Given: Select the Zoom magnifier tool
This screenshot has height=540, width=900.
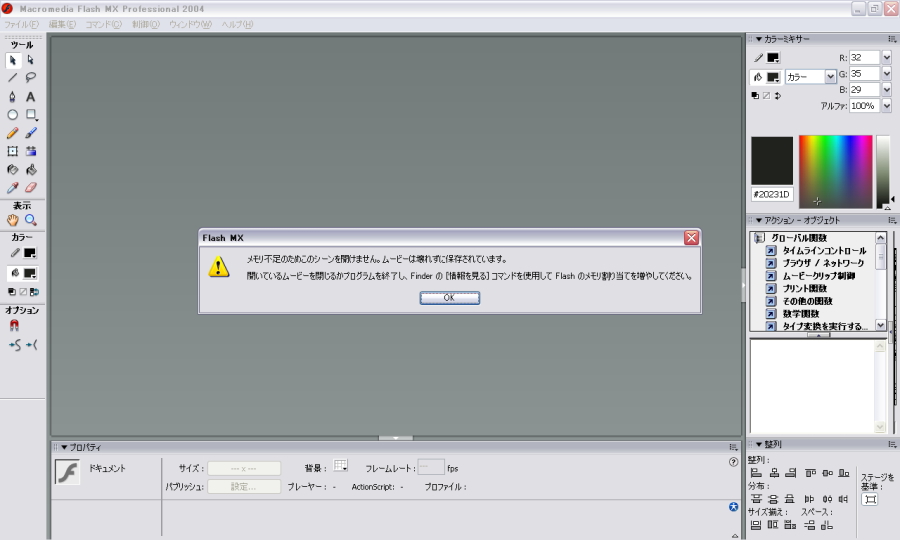Looking at the screenshot, I should pyautogui.click(x=30, y=220).
